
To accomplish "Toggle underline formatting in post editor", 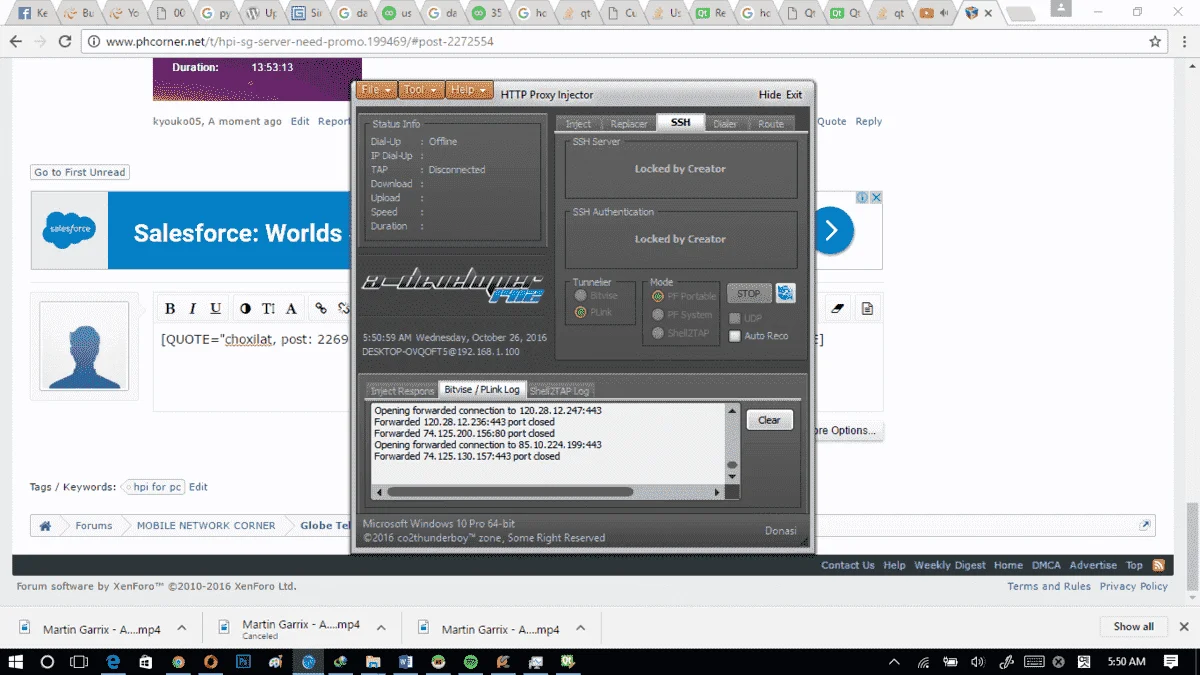I will point(216,309).
